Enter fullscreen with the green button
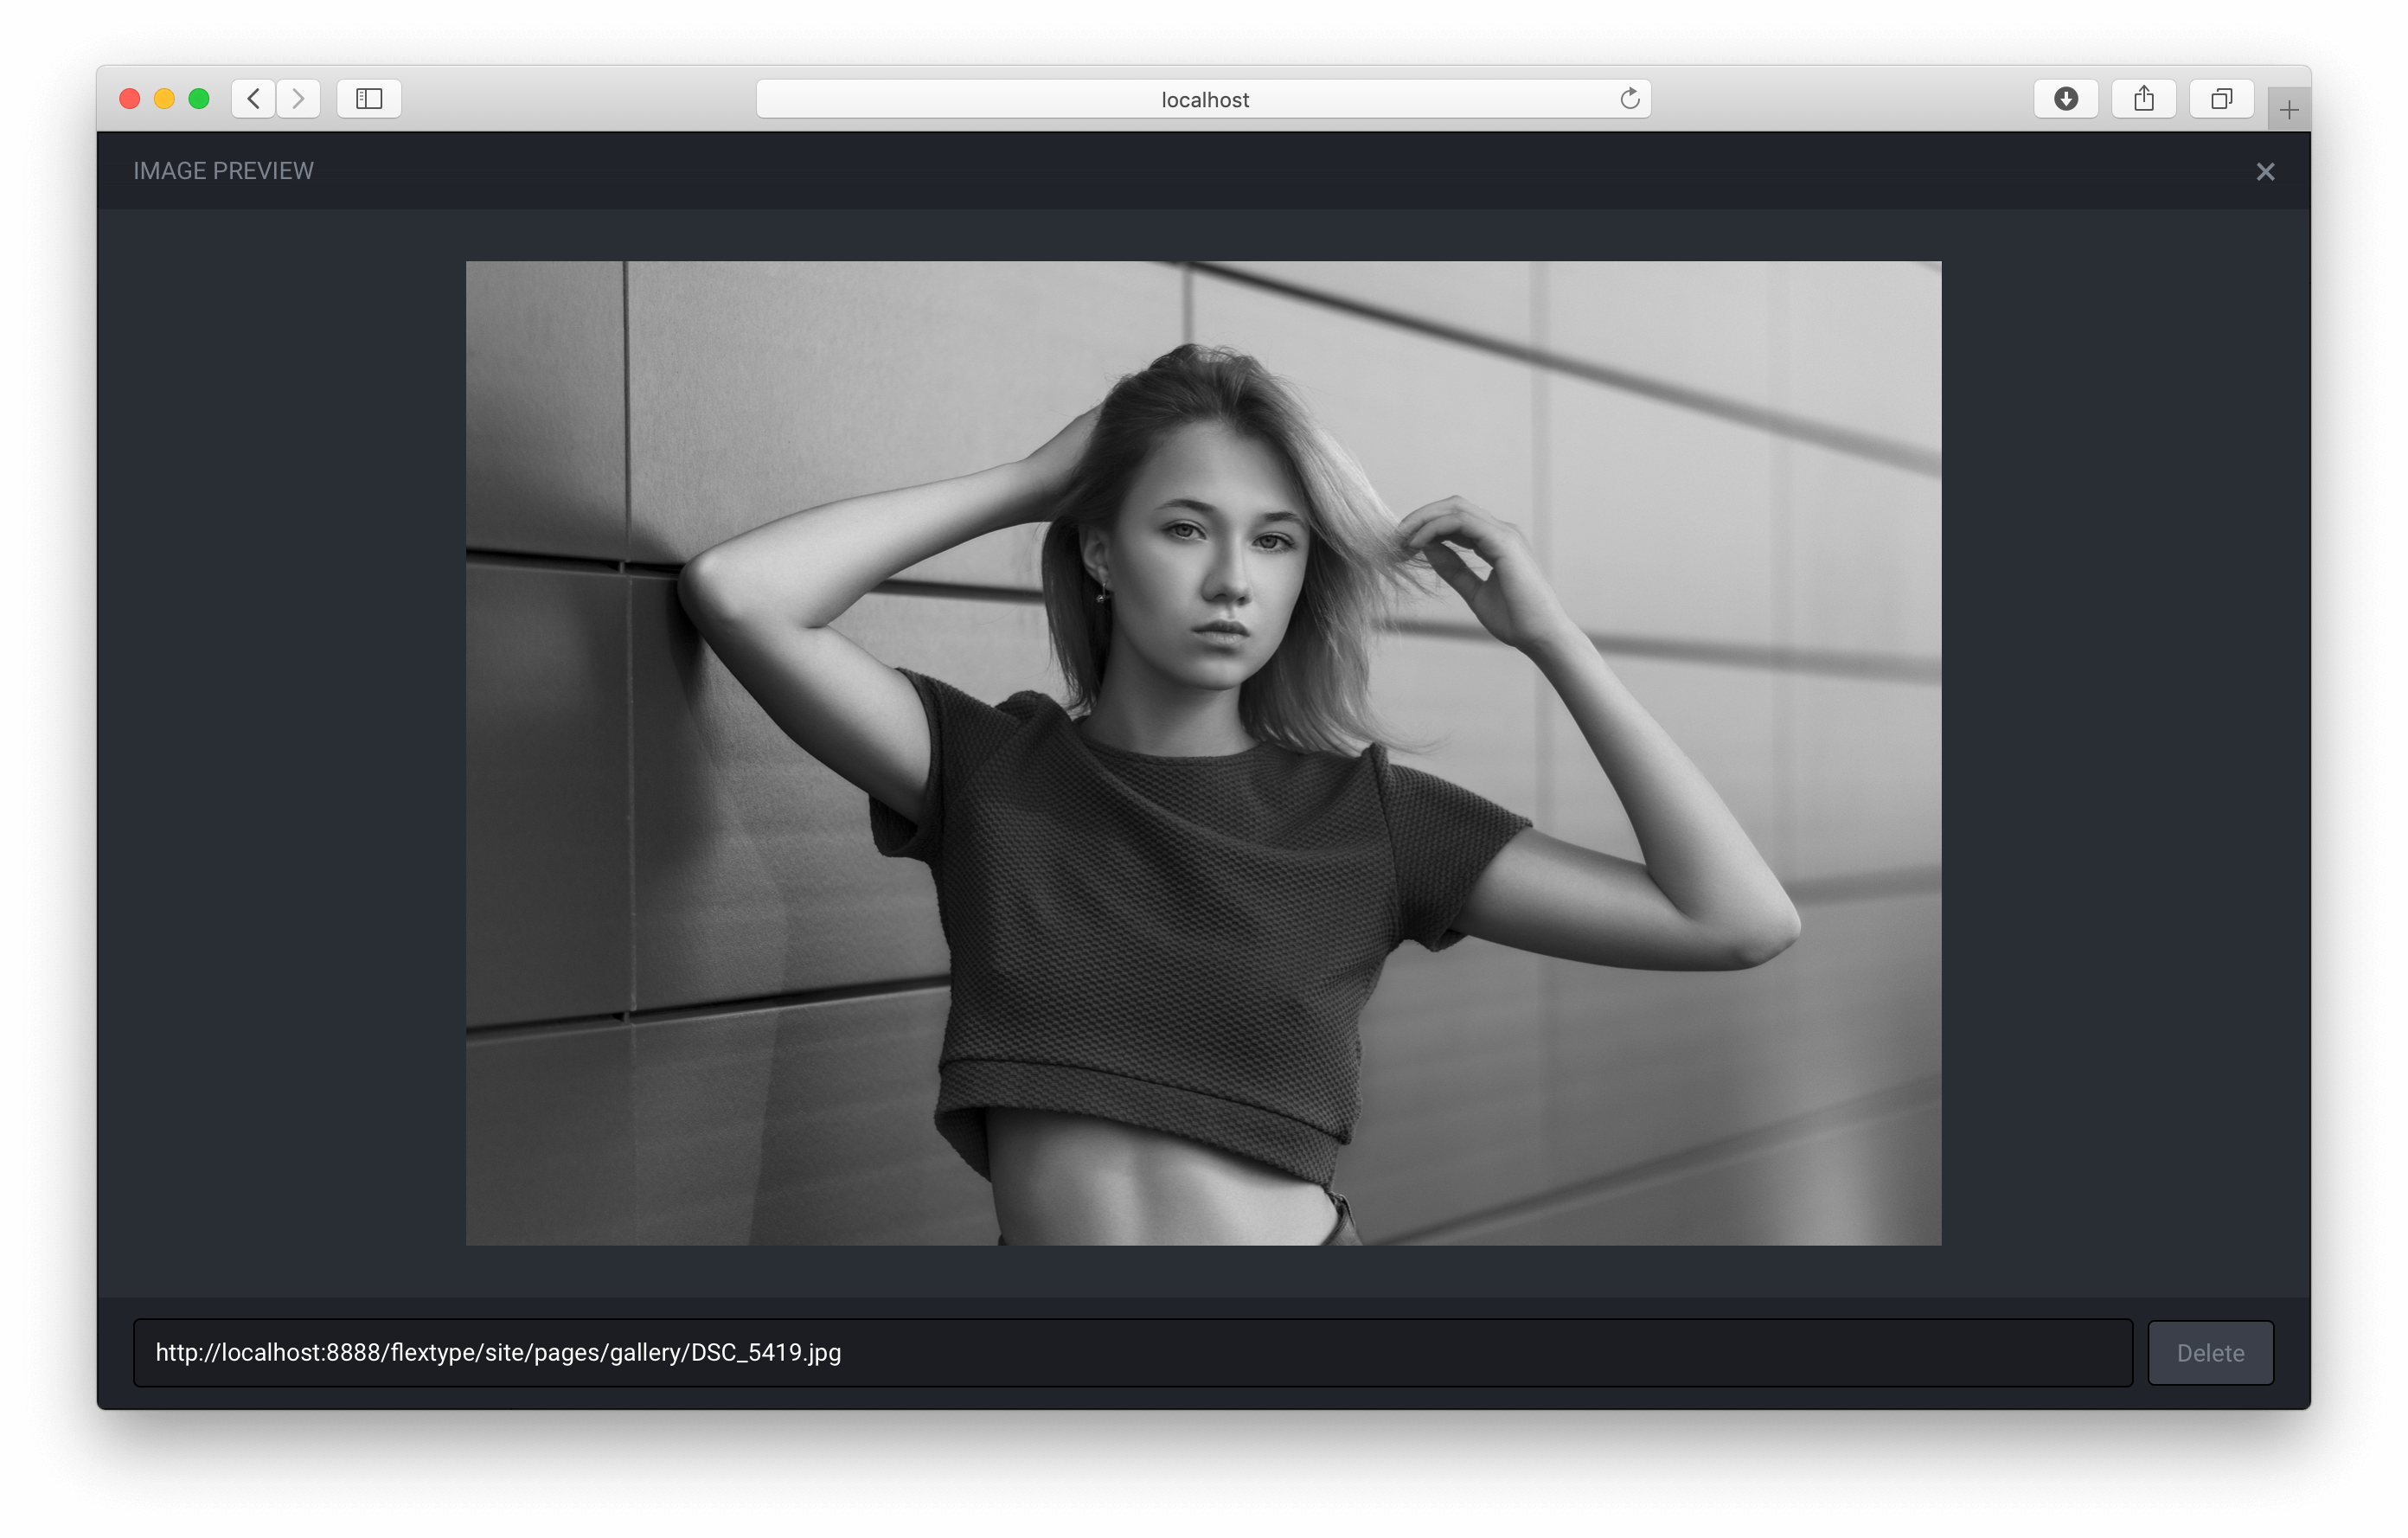 (199, 99)
